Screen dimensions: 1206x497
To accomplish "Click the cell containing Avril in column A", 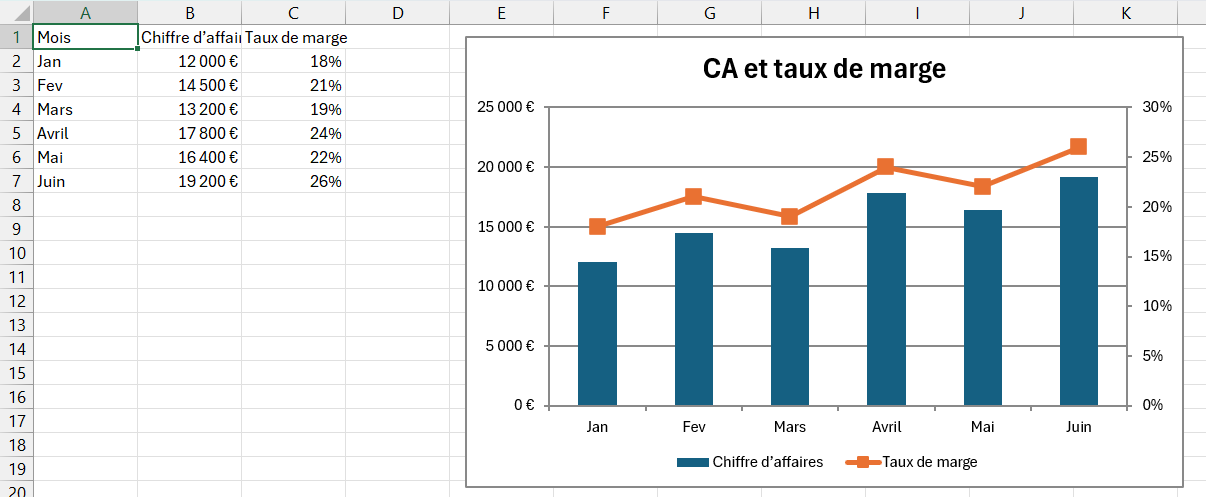I will tap(85, 133).
